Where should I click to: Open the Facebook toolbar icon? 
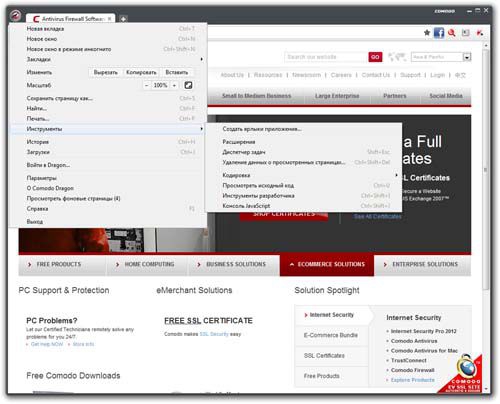pos(439,33)
